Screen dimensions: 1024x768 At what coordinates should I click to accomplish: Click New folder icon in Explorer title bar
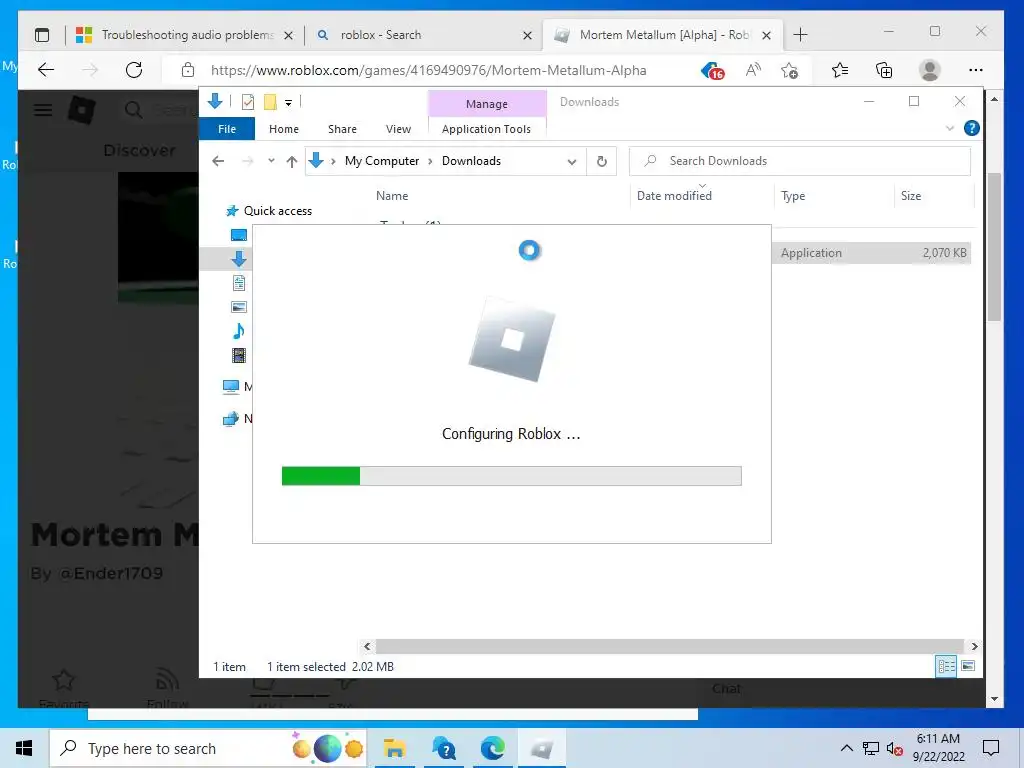tap(270, 102)
